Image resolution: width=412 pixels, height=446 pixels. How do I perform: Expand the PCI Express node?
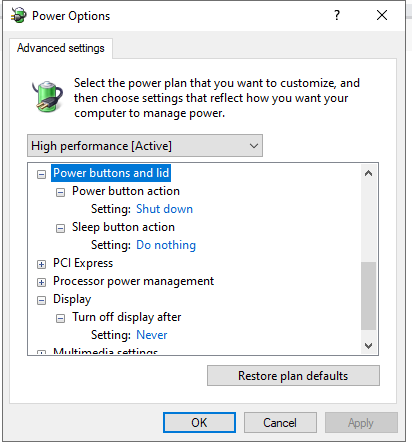coord(41,264)
